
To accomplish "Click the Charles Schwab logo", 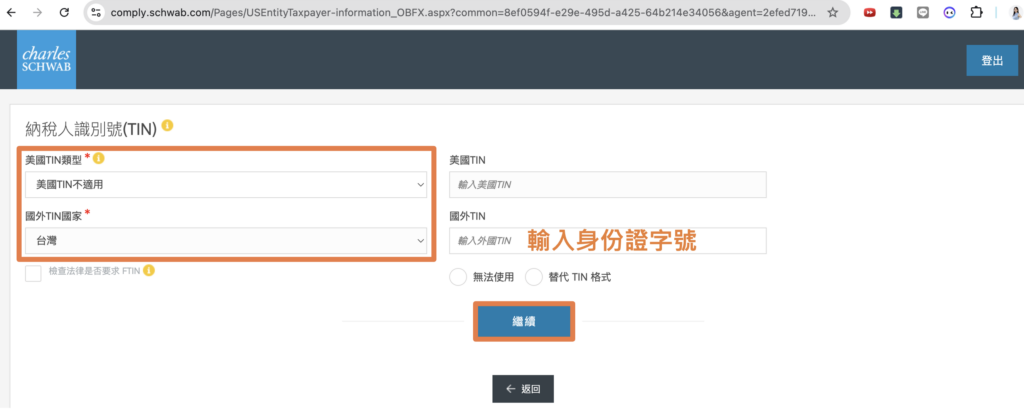I will (46, 59).
